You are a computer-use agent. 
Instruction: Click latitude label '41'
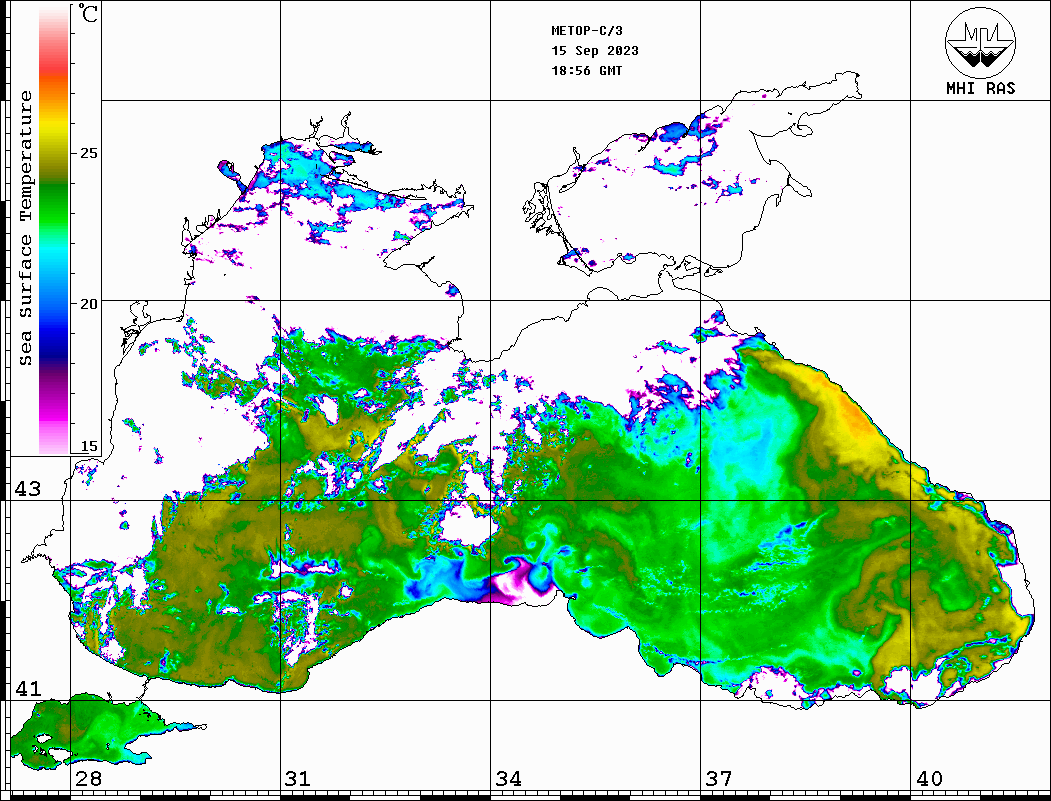tap(28, 688)
